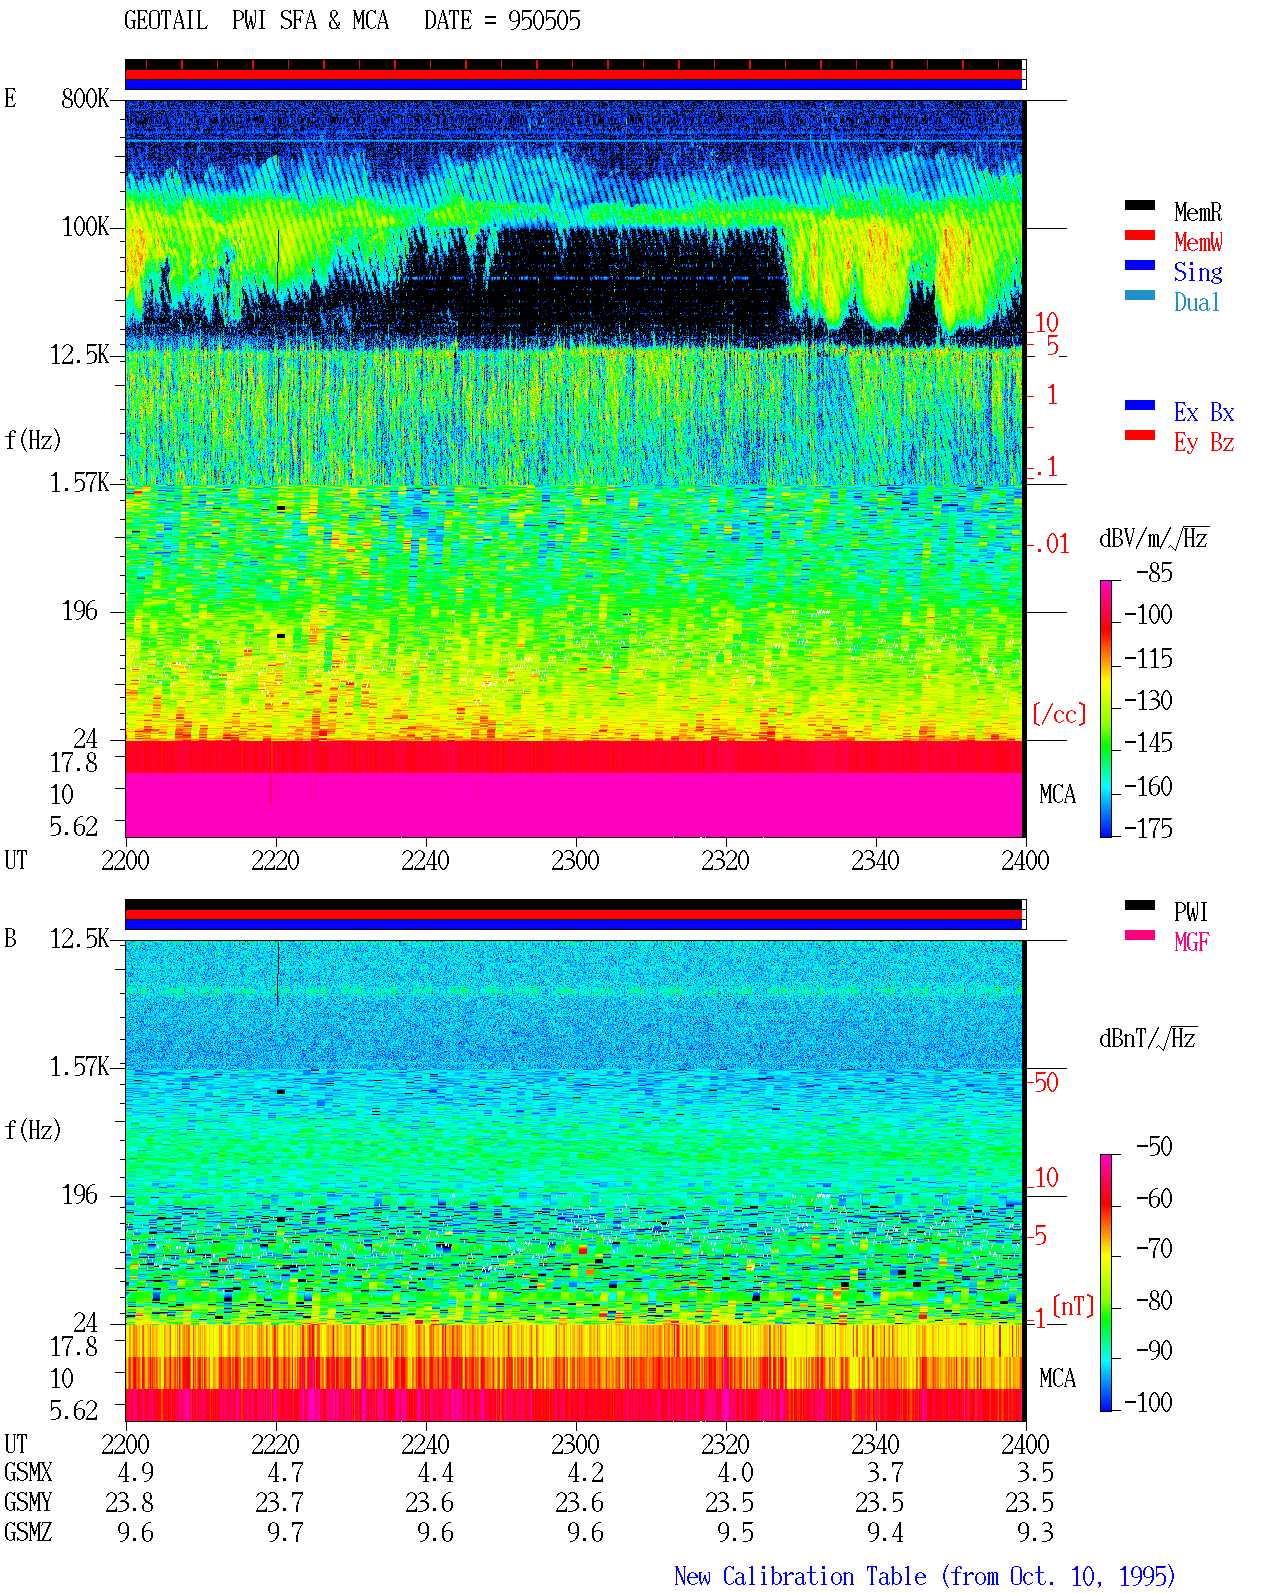Click the dBV/m/√Hz unit label
1280x1593 pixels.
(1154, 538)
